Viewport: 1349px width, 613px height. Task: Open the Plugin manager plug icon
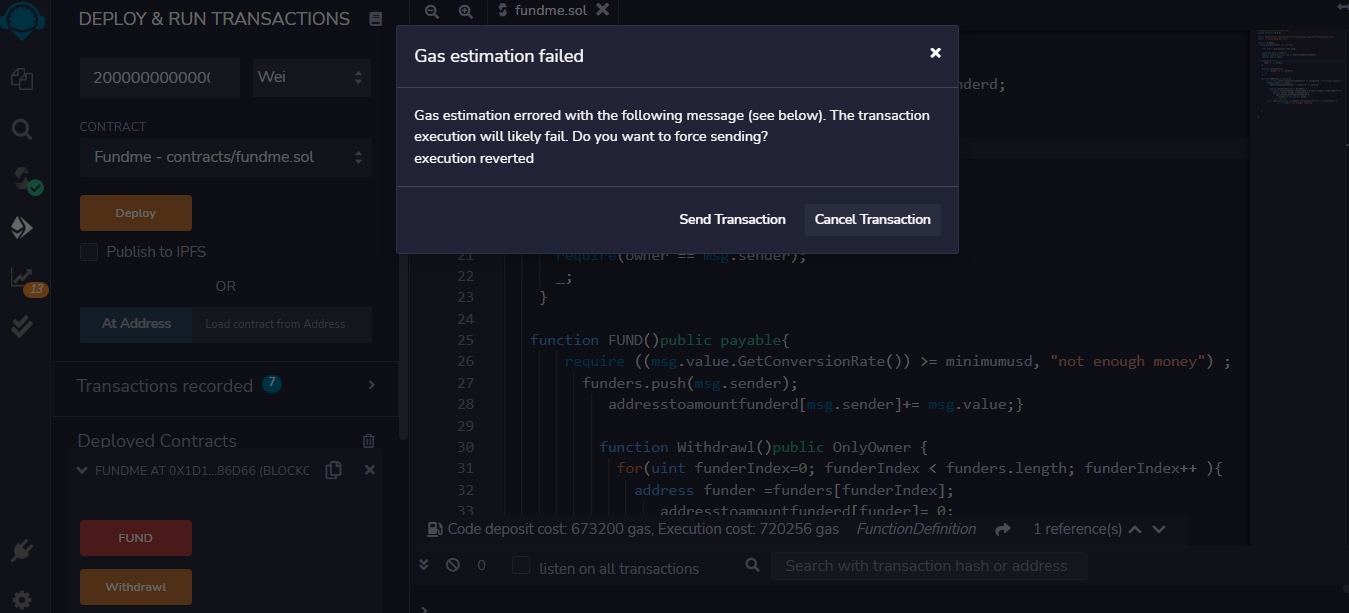tap(22, 551)
